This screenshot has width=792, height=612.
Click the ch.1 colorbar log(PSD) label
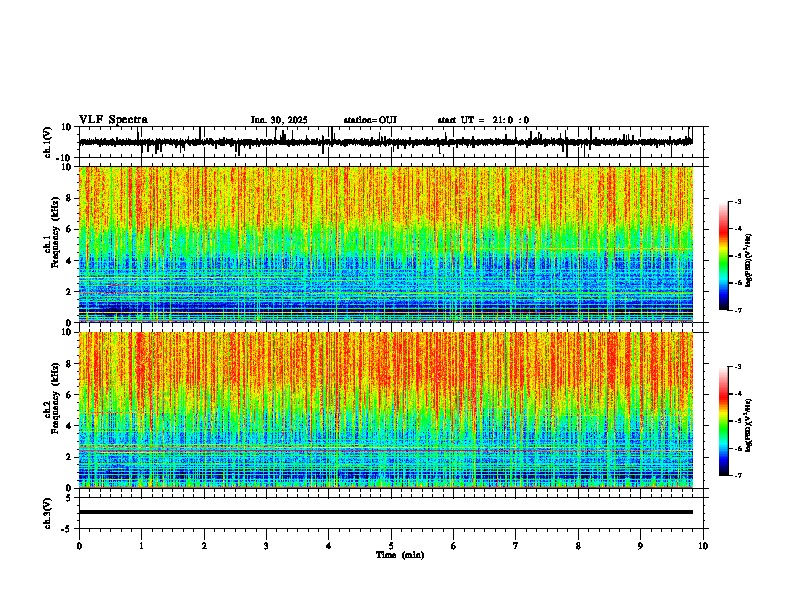pyautogui.click(x=749, y=261)
